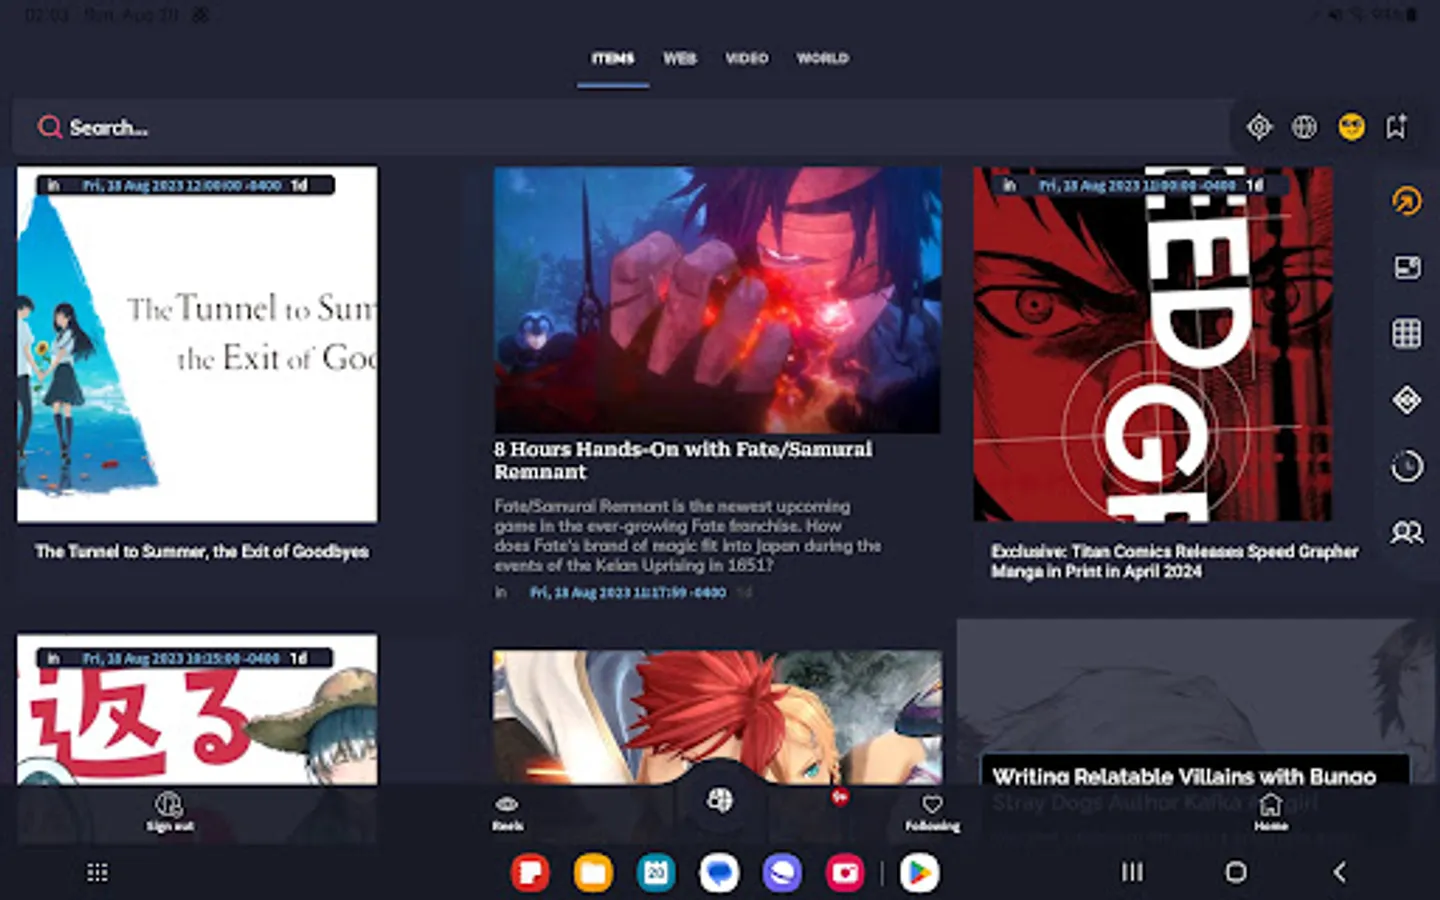Click the Android home navigation button

1236,872
